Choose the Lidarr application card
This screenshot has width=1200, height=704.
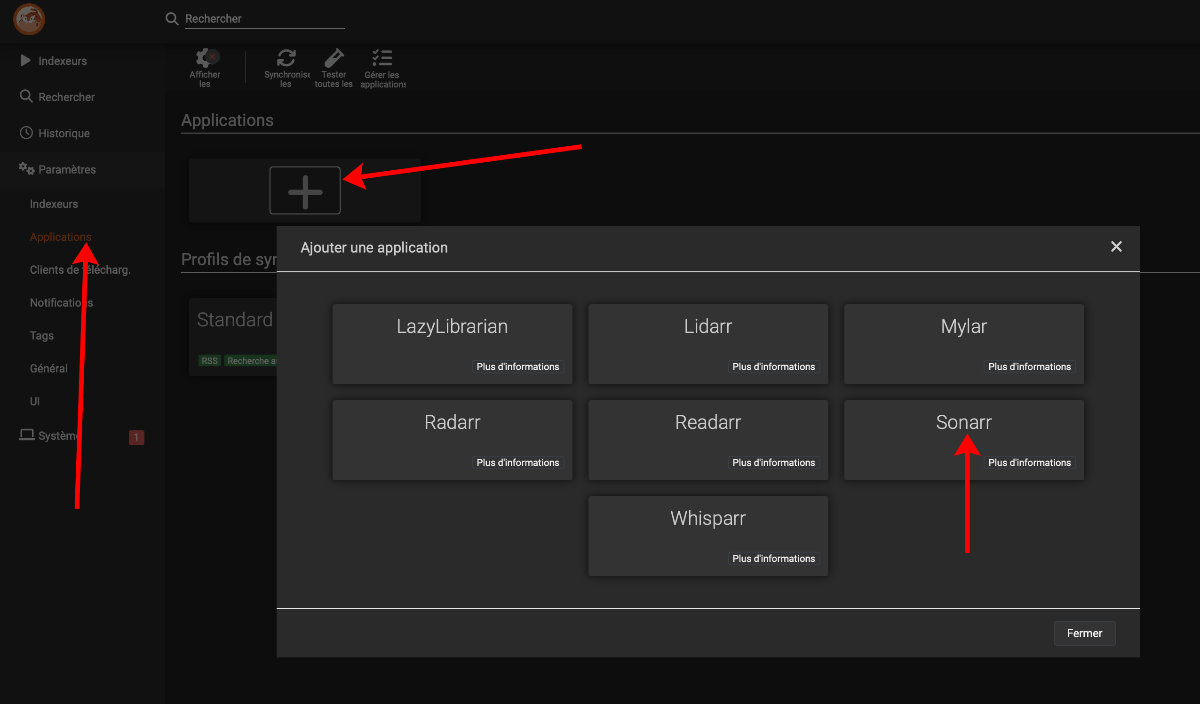coord(708,328)
